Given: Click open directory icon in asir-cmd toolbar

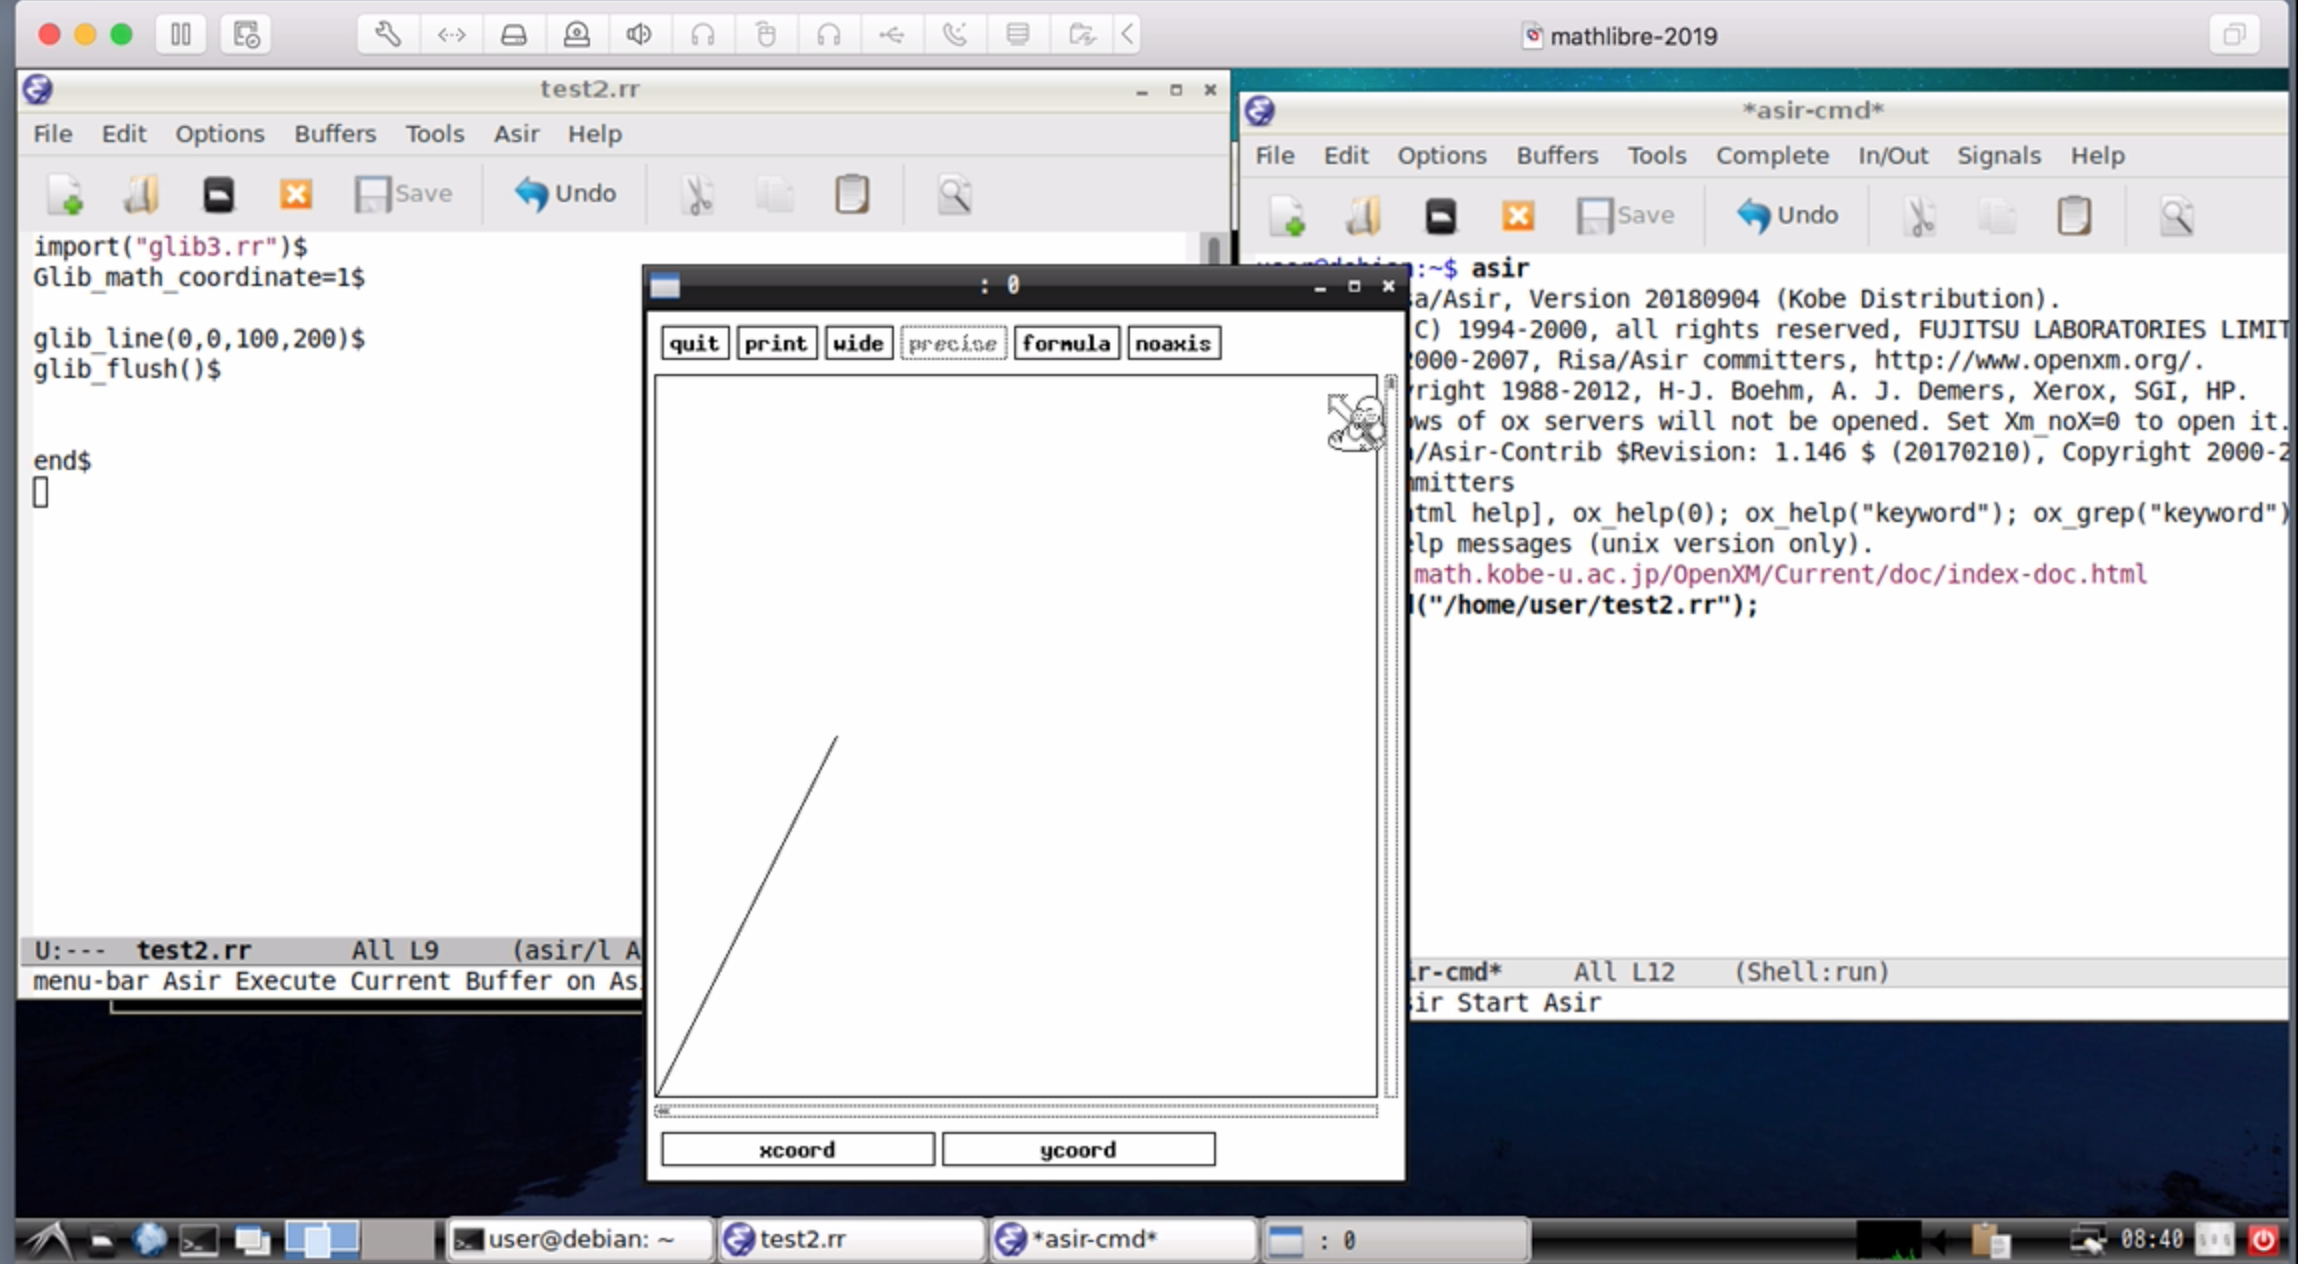Looking at the screenshot, I should [x=1441, y=216].
